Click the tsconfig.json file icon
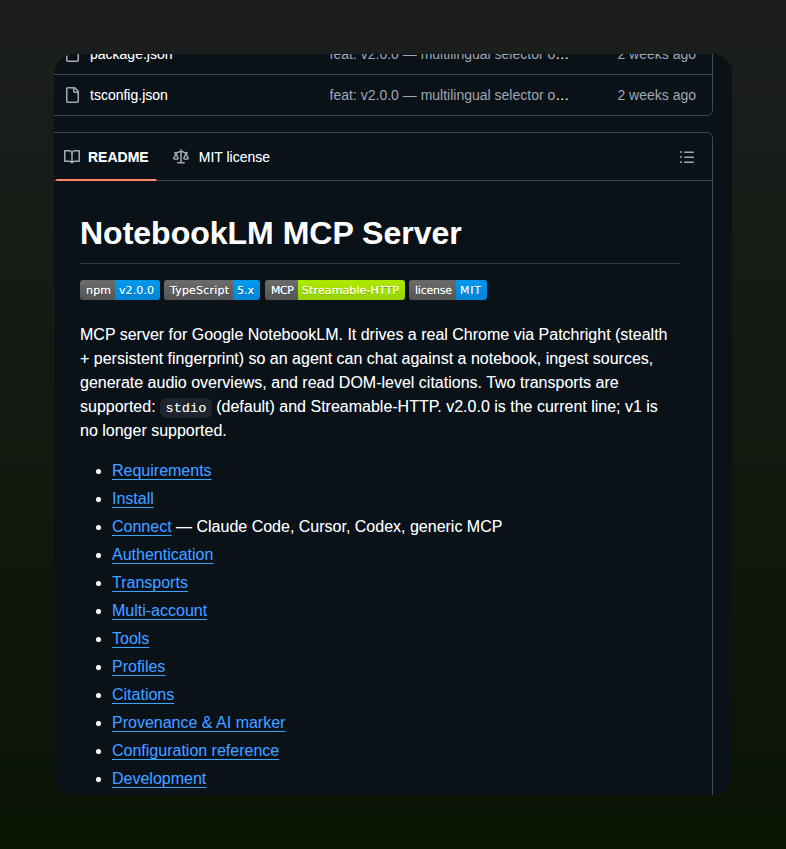This screenshot has width=786, height=849. (x=73, y=95)
